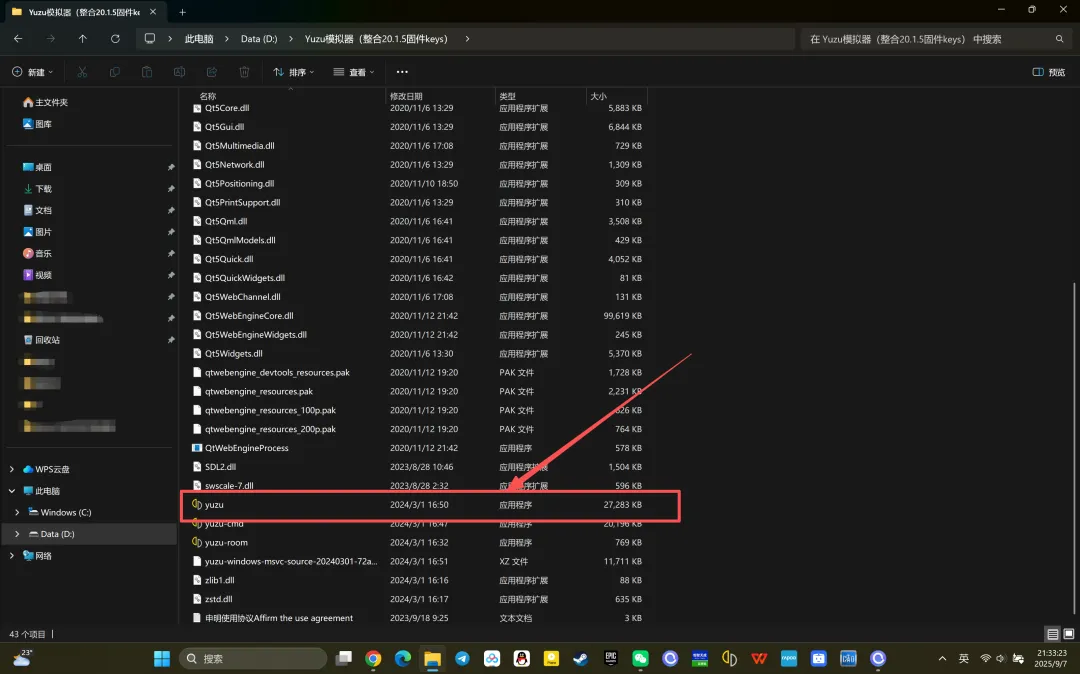Go up one folder level
This screenshot has height=674, width=1080.
[x=83, y=39]
